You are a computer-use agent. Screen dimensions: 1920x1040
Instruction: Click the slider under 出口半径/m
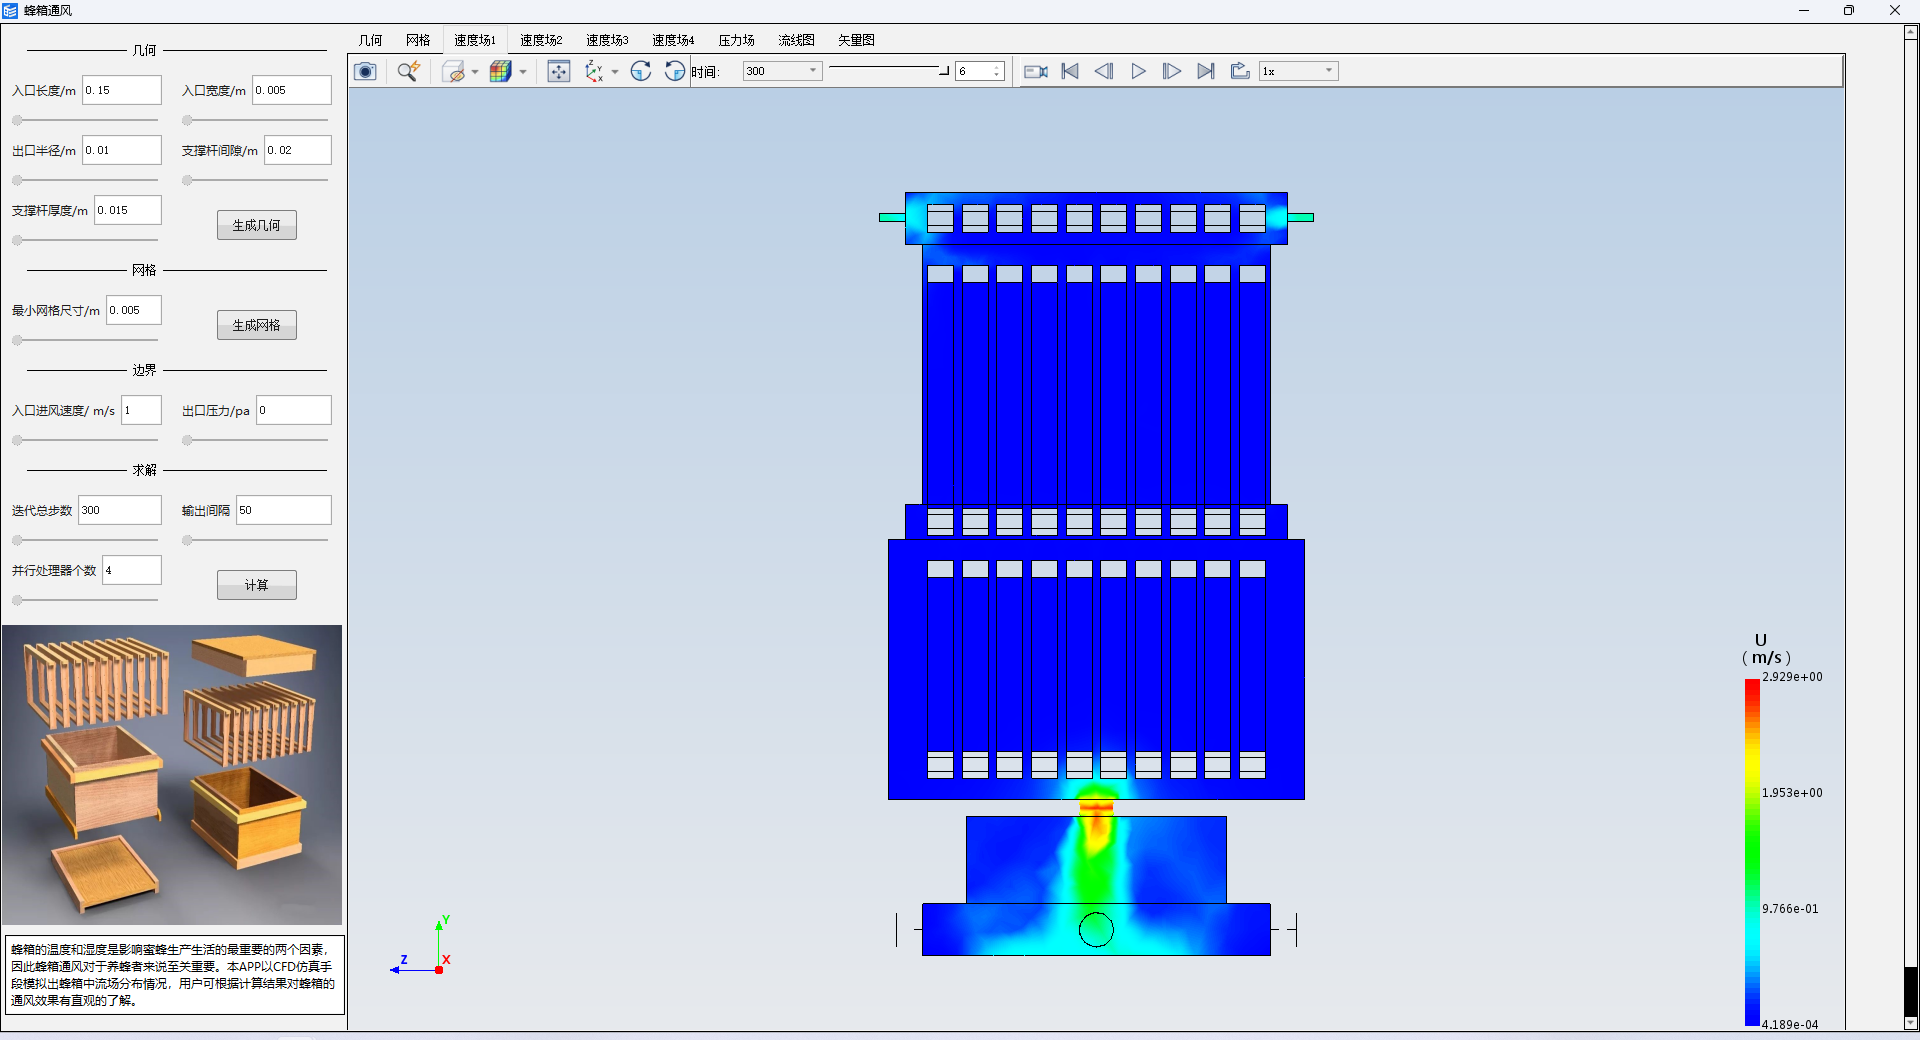tap(85, 180)
